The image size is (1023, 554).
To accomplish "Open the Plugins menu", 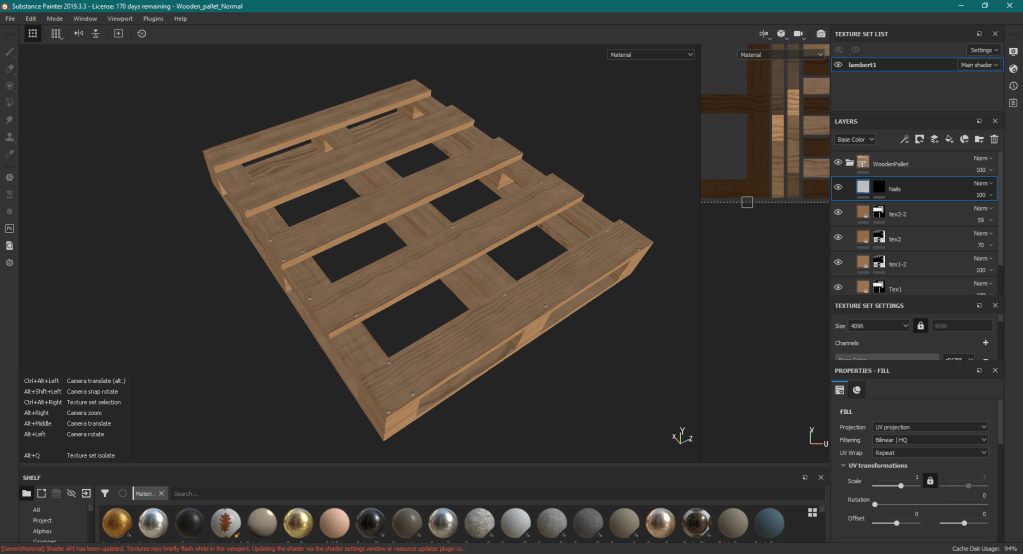I will 153,18.
